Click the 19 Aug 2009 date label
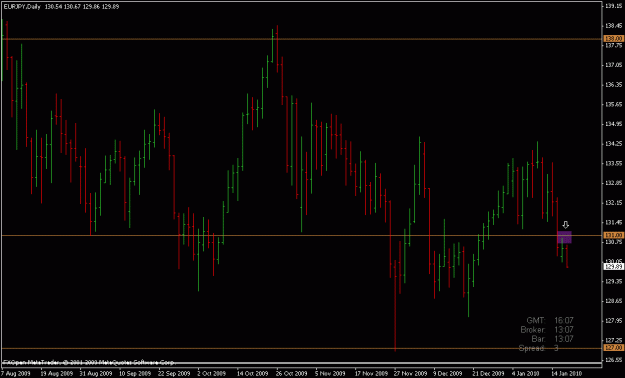Screen dimensions: 625x378 [x=56, y=374]
